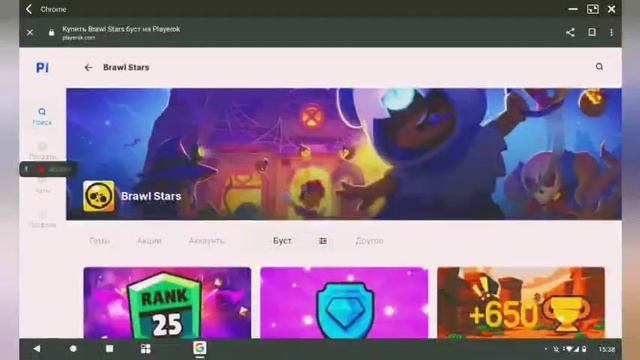Open the apps grid icon in taskbar
640x360 pixels.
click(x=146, y=349)
